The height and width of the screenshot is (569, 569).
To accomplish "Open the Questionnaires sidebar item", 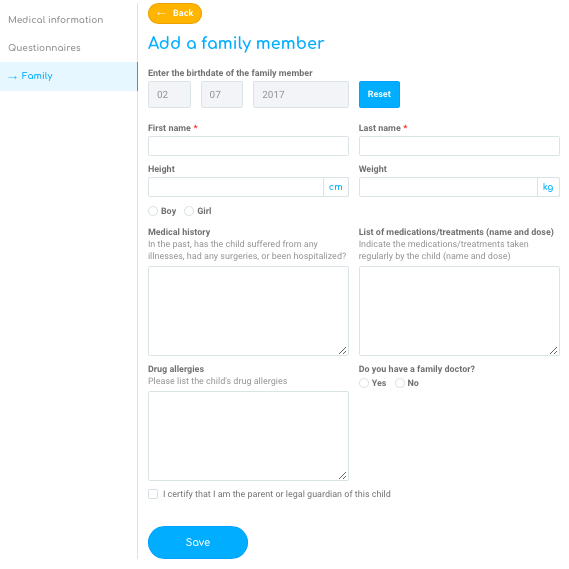I will (44, 48).
